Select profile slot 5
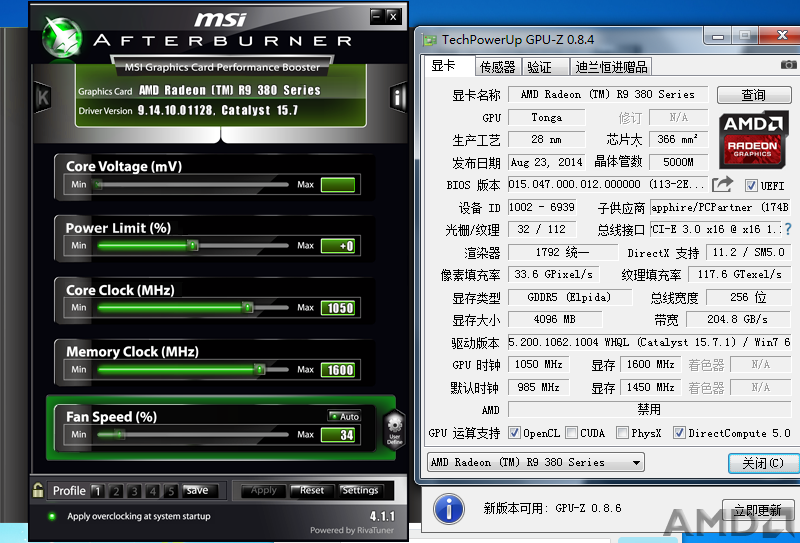Screen dimensions: 800x543 [171, 491]
